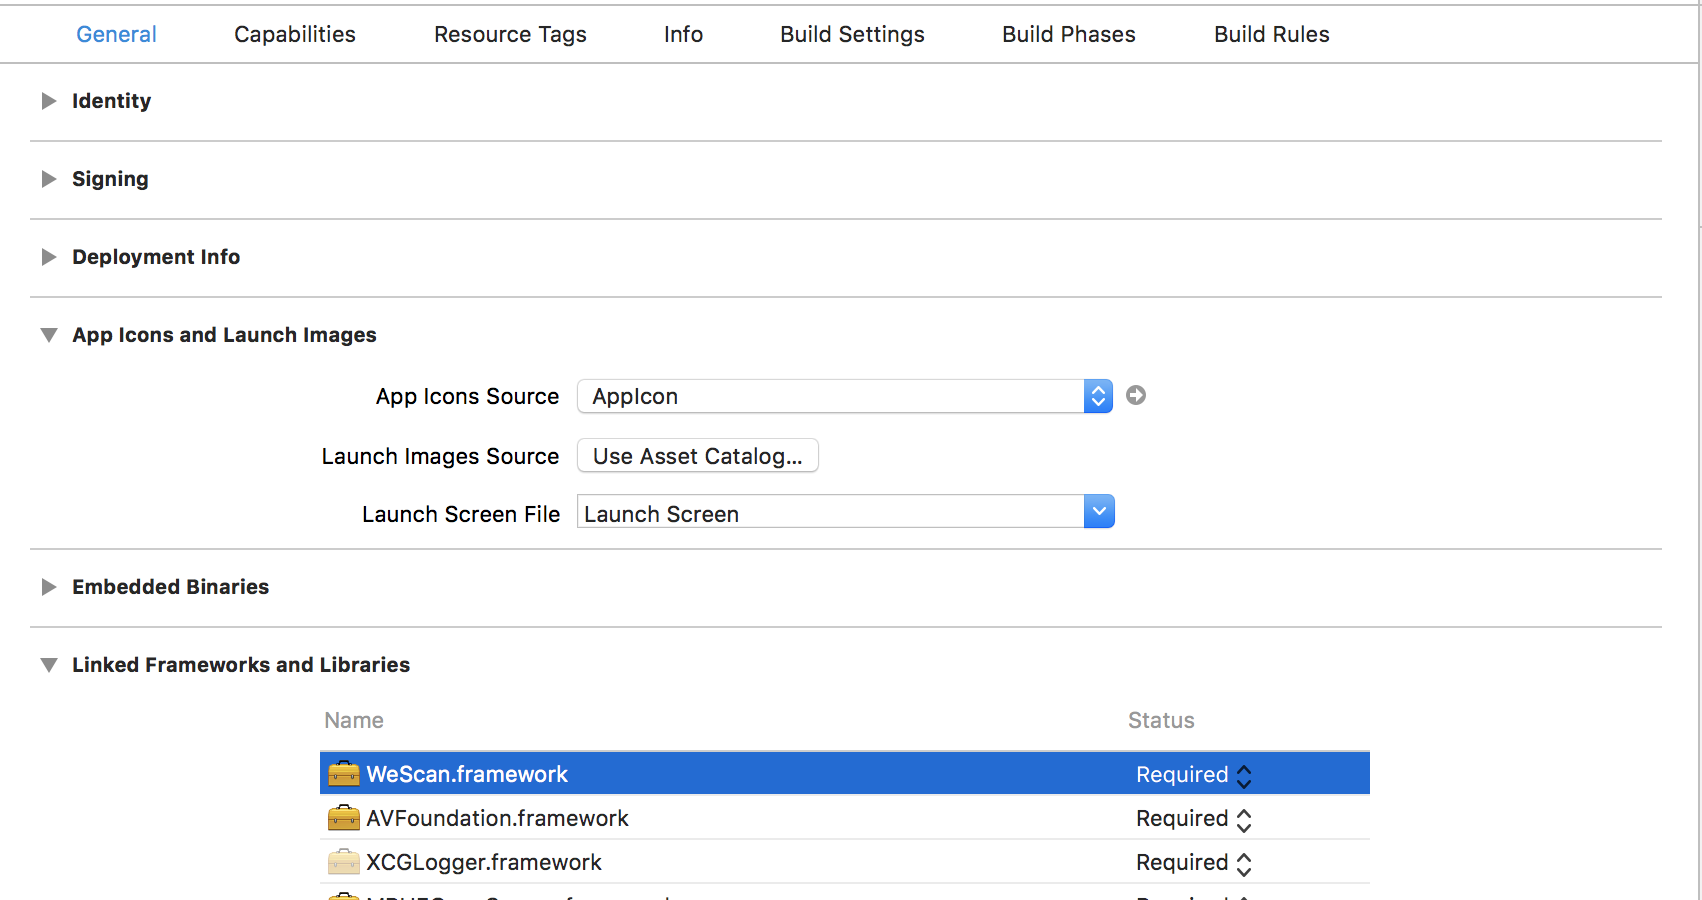Image resolution: width=1702 pixels, height=900 pixels.
Task: Collapse Linked Frameworks and Libraries section
Action: pyautogui.click(x=48, y=665)
